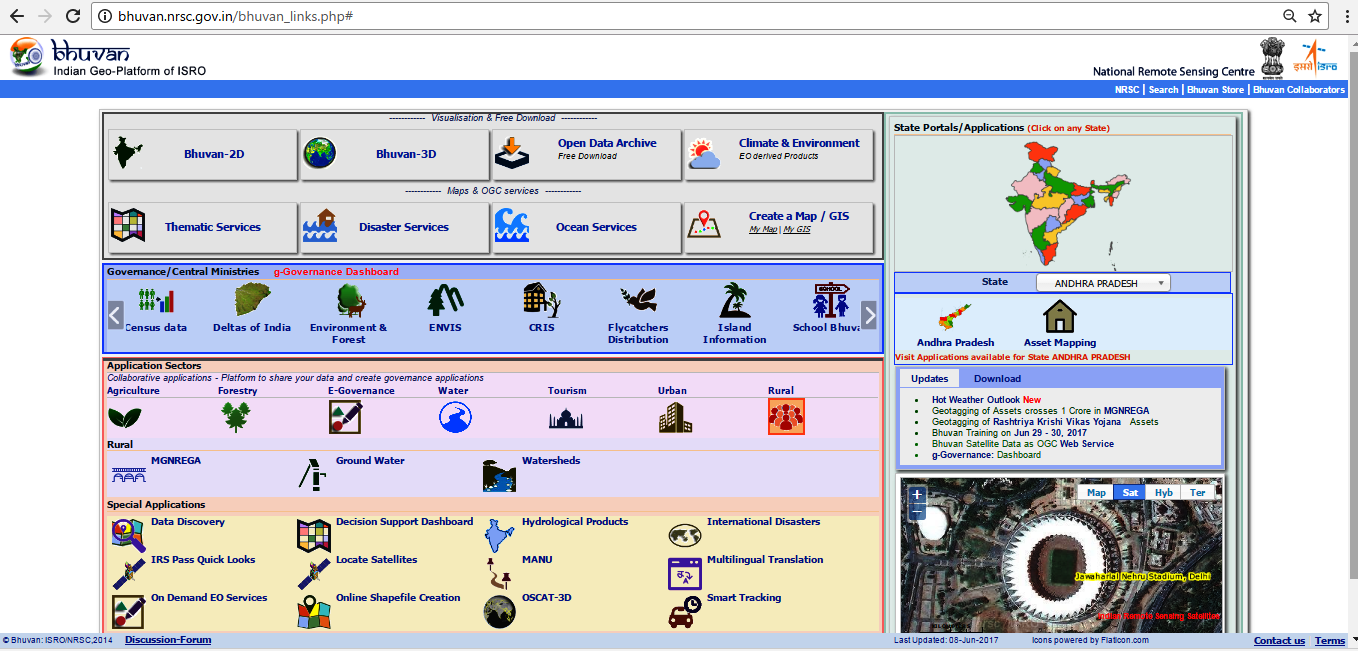This screenshot has width=1358, height=651.
Task: Open the Census data icon
Action: [155, 300]
